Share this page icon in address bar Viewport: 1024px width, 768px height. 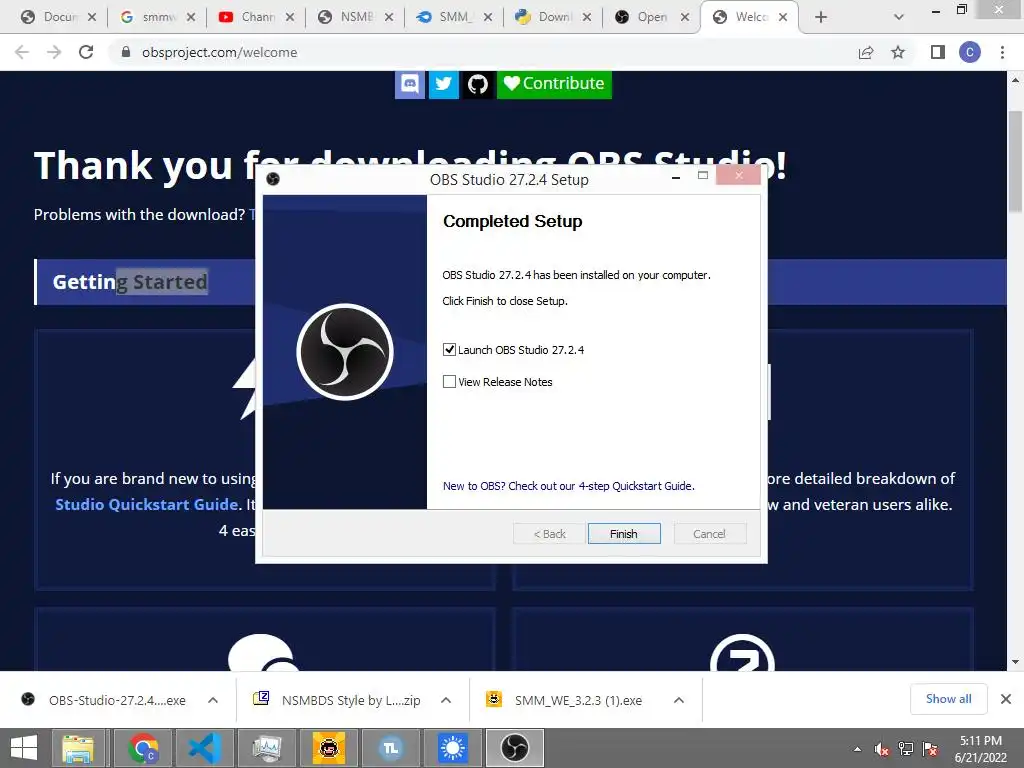click(x=866, y=52)
